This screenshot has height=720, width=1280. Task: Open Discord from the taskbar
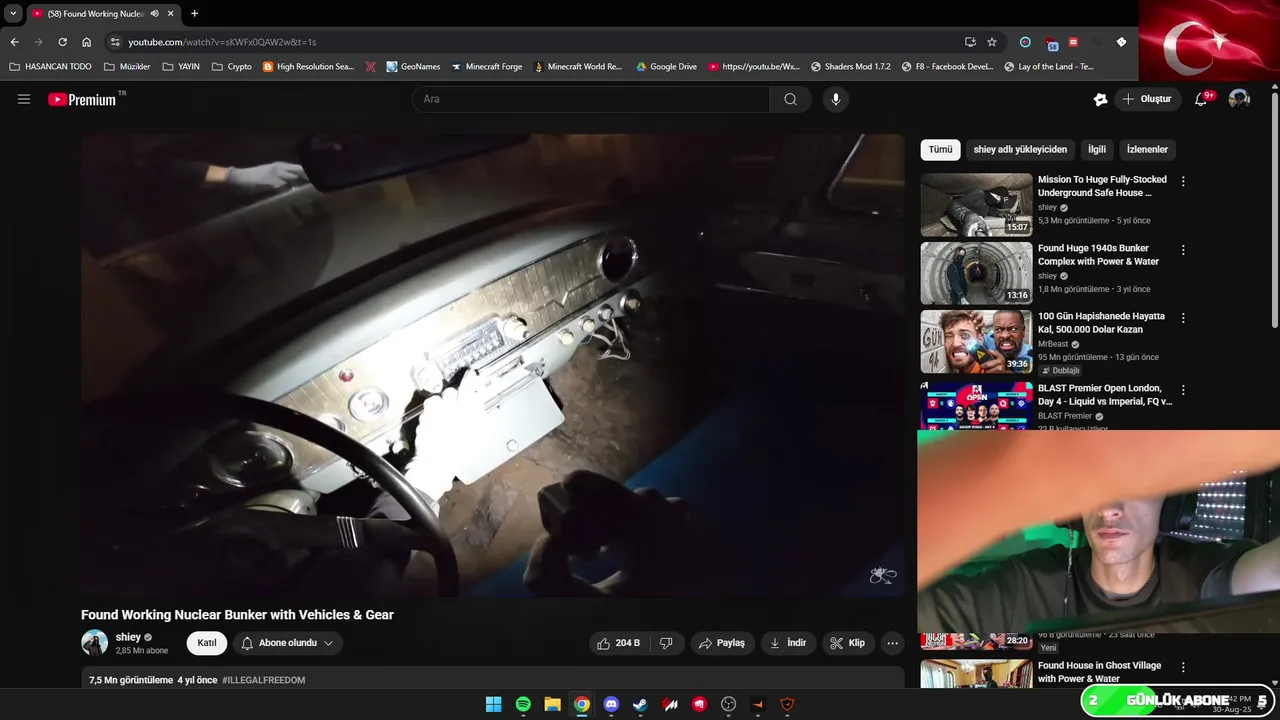[611, 704]
